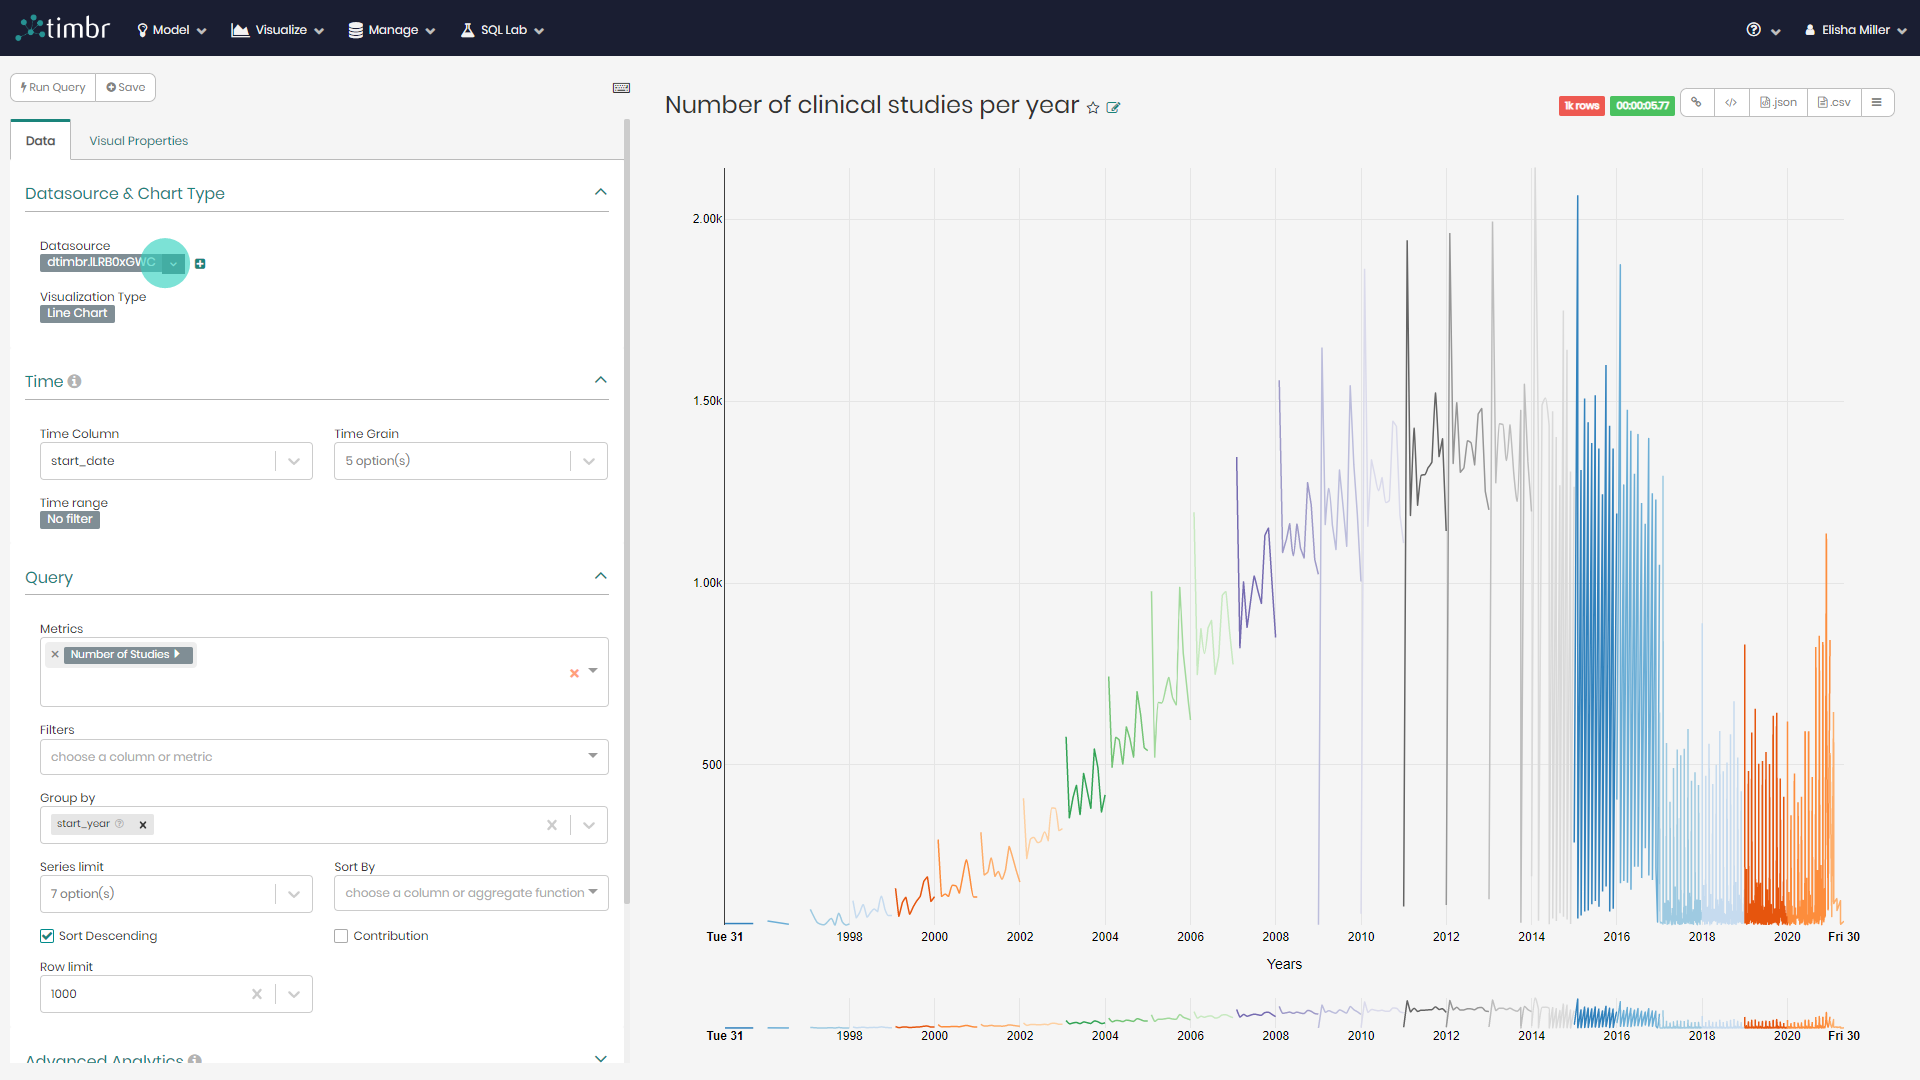The width and height of the screenshot is (1920, 1080).
Task: Click the Row limit input field
Action: 150,993
